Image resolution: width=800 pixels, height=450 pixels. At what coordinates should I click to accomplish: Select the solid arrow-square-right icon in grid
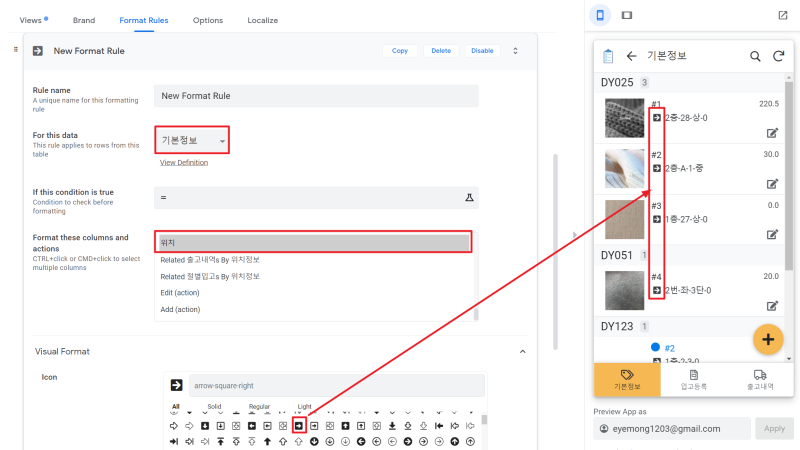tap(299, 426)
